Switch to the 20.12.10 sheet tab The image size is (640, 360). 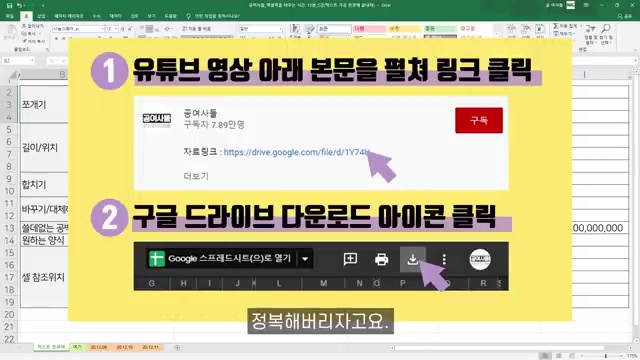[x=124, y=347]
